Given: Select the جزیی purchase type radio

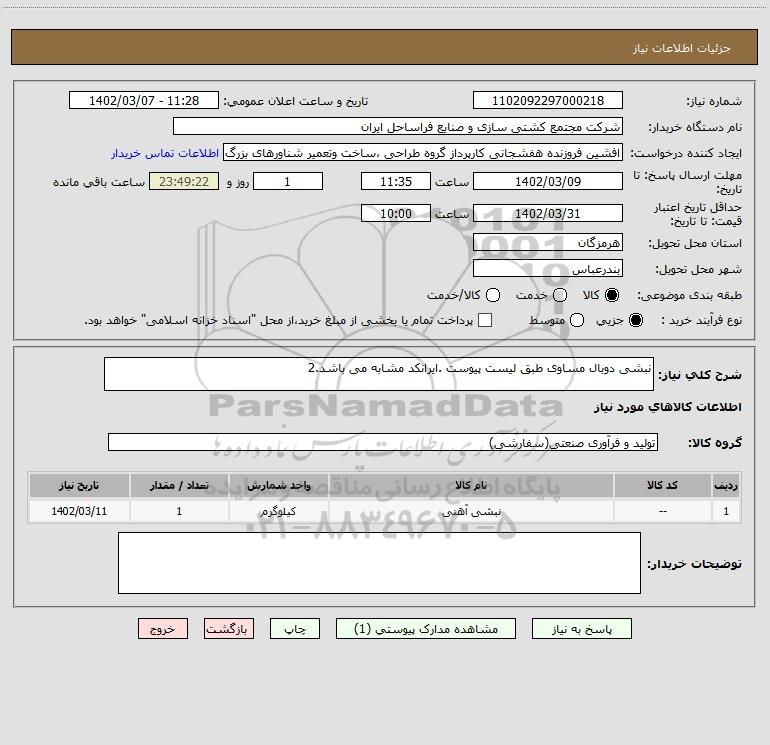Looking at the screenshot, I should pos(636,320).
